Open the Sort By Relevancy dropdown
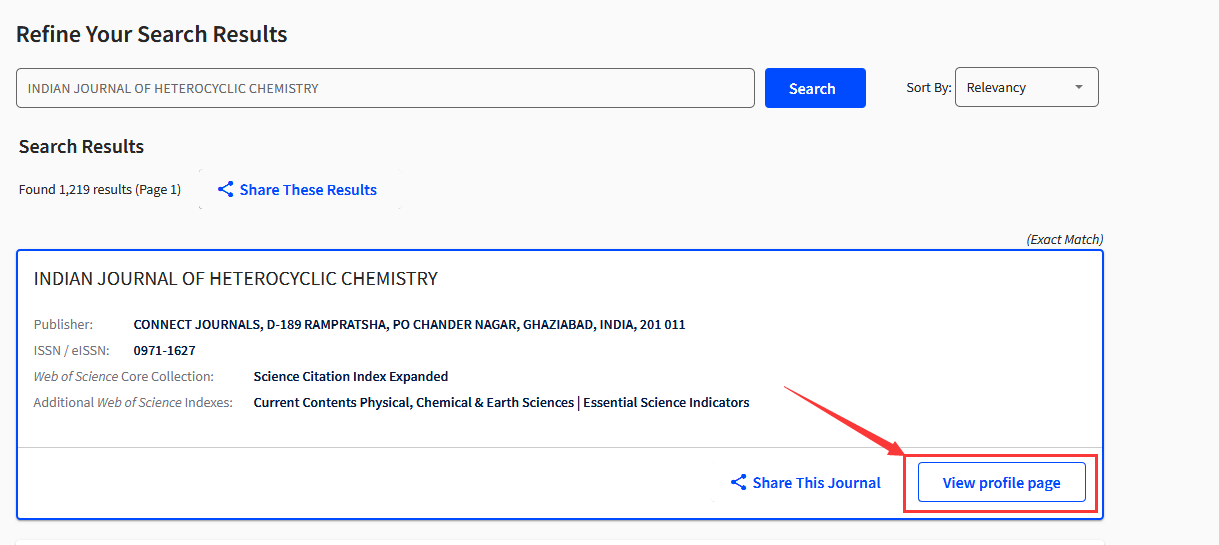The height and width of the screenshot is (545, 1219). (1027, 87)
